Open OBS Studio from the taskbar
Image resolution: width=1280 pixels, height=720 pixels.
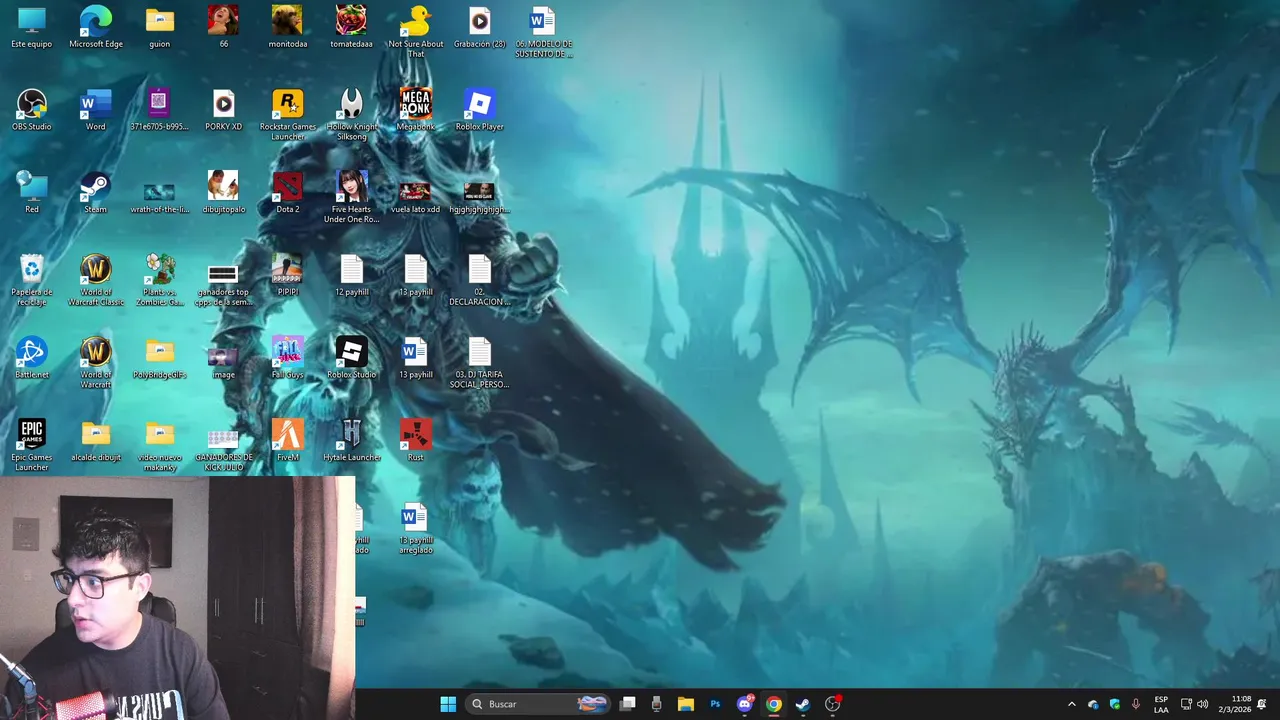832,704
